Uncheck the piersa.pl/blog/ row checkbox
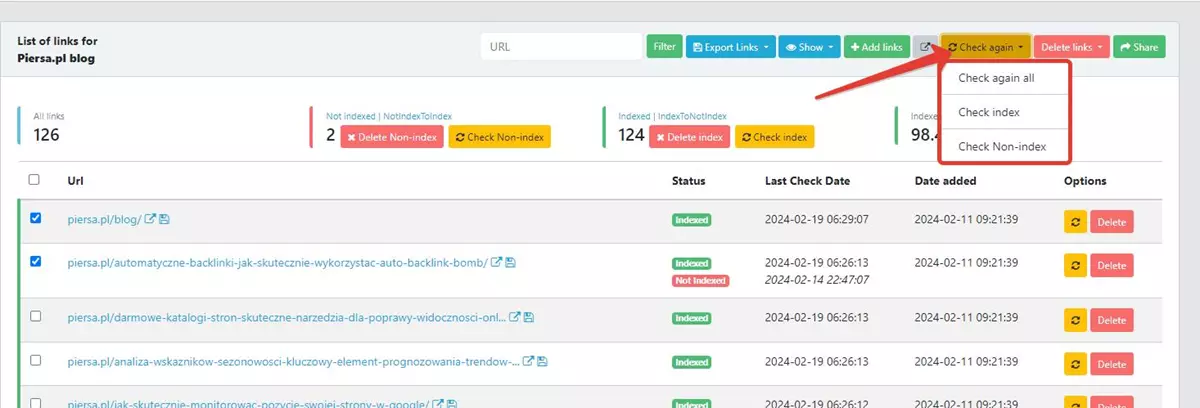Screen dimensions: 1200x408 coord(35,218)
